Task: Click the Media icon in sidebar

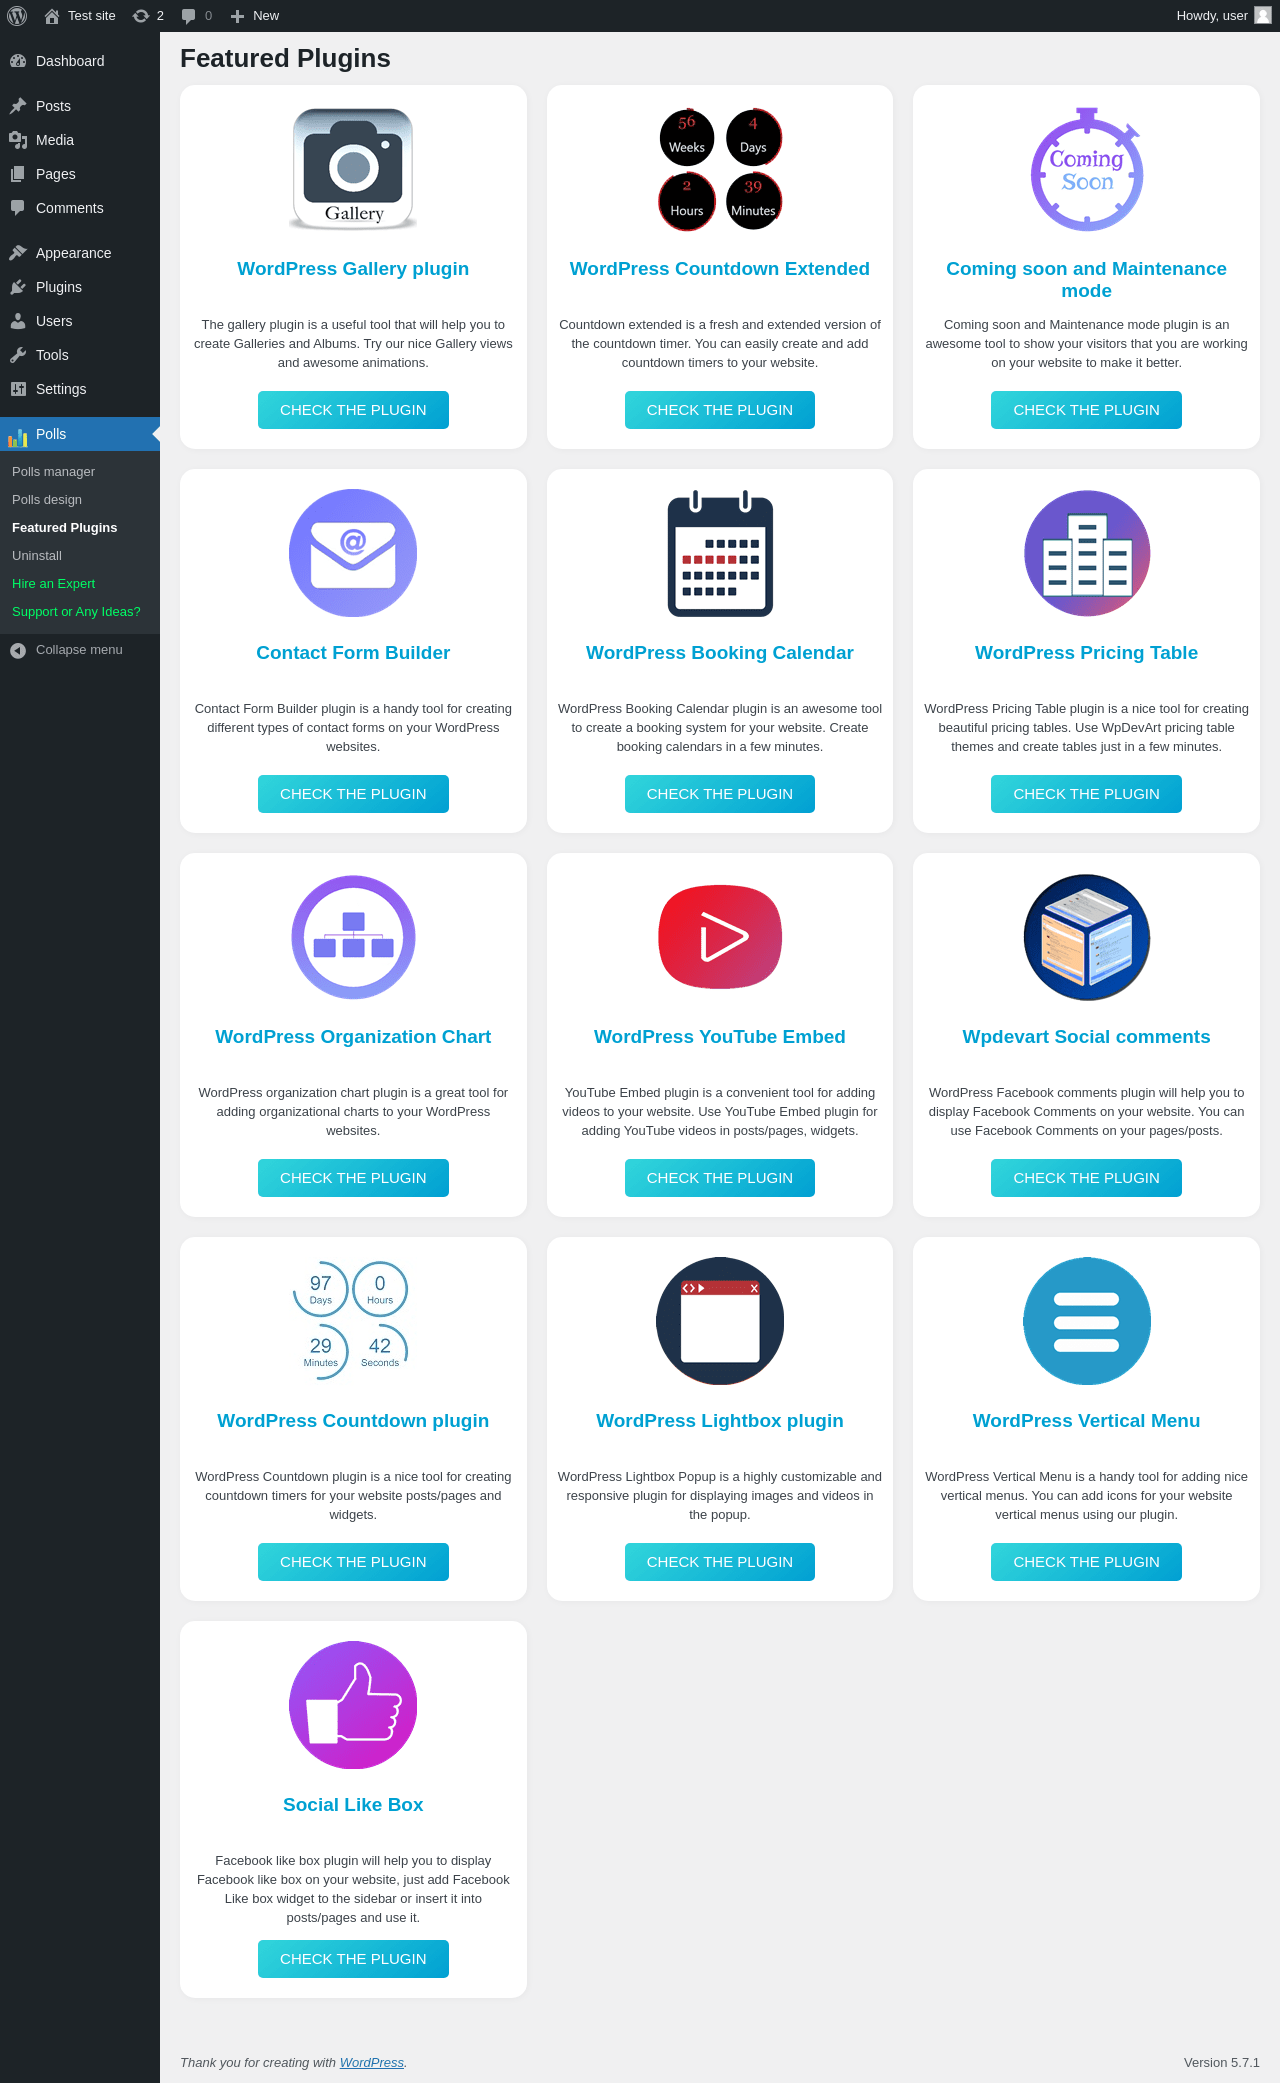Action: [18, 140]
